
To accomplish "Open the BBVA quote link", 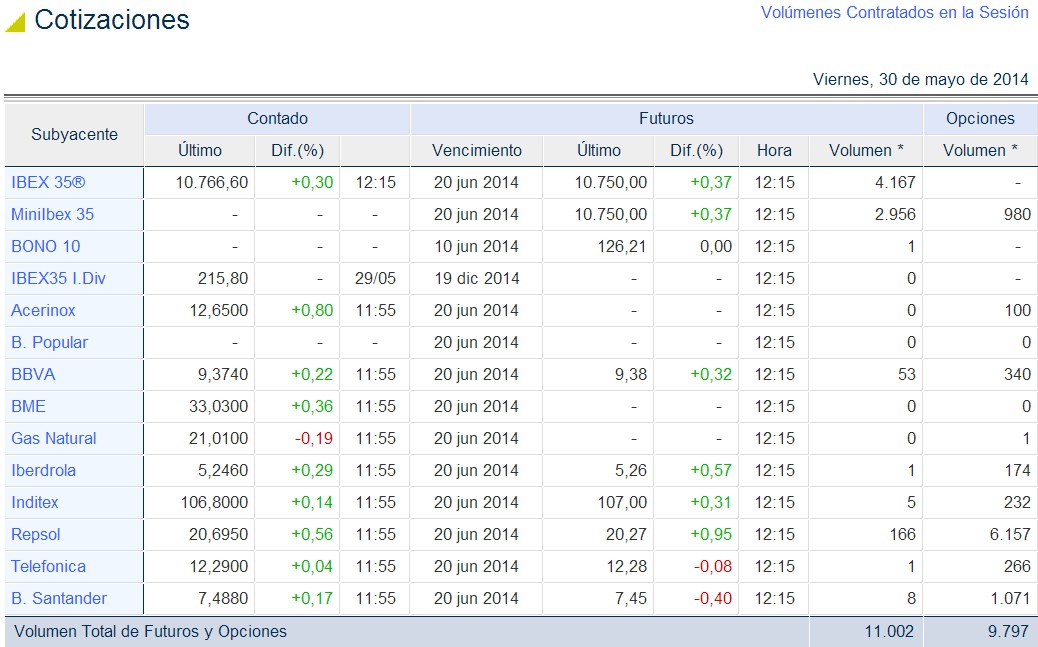I will coord(33,374).
